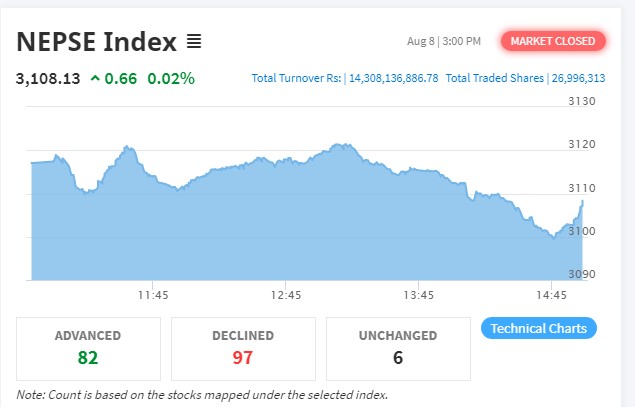
Task: Click the 12:45 time axis label
Action: pos(286,295)
